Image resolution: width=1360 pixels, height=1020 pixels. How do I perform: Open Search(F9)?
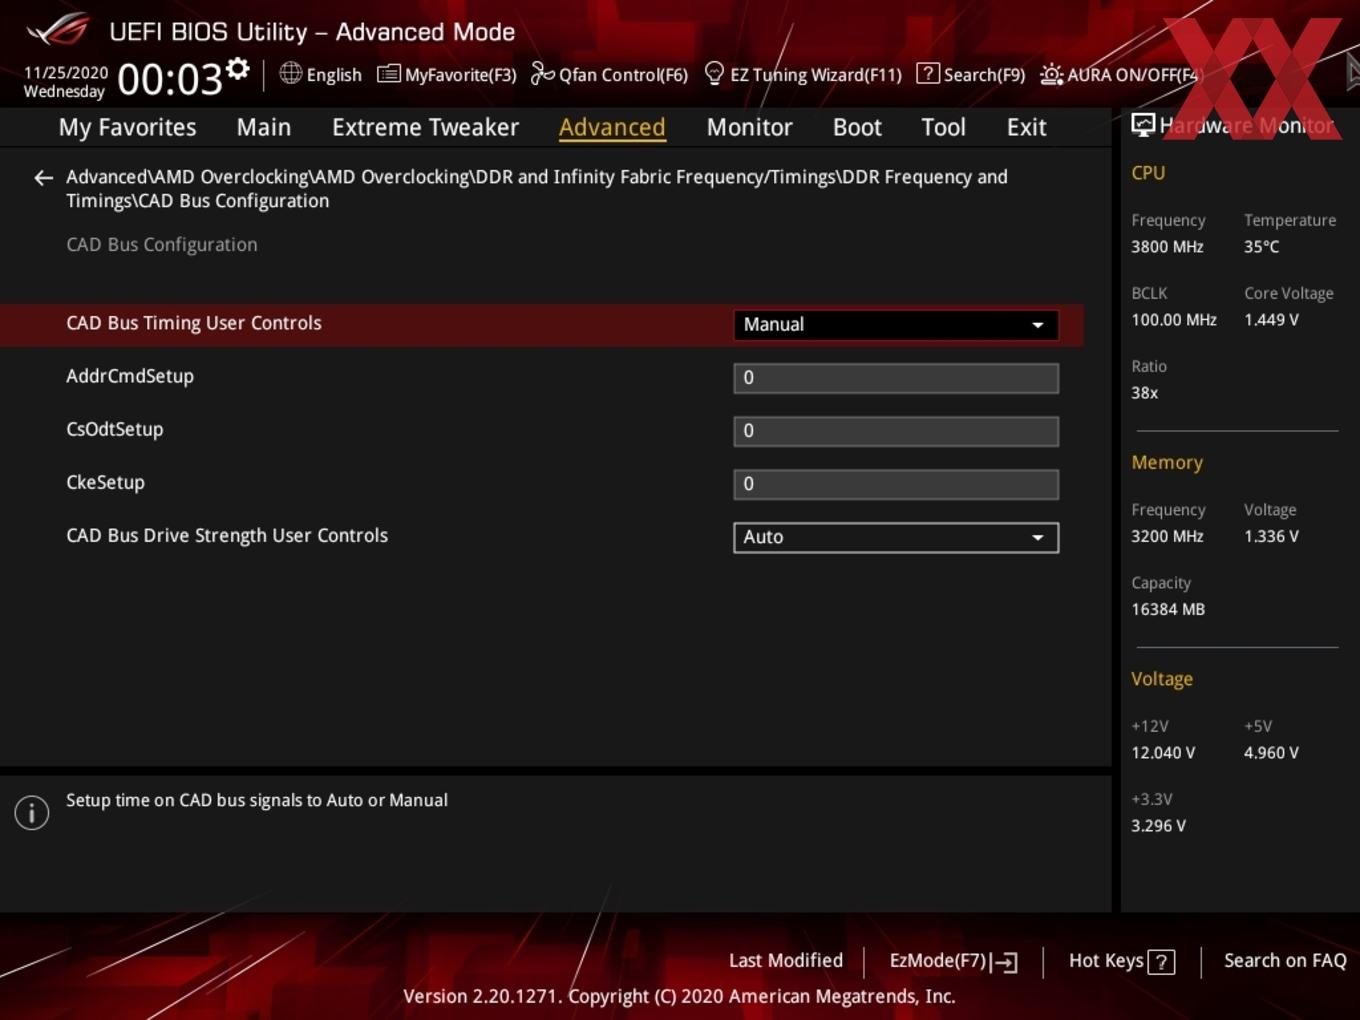pos(984,74)
